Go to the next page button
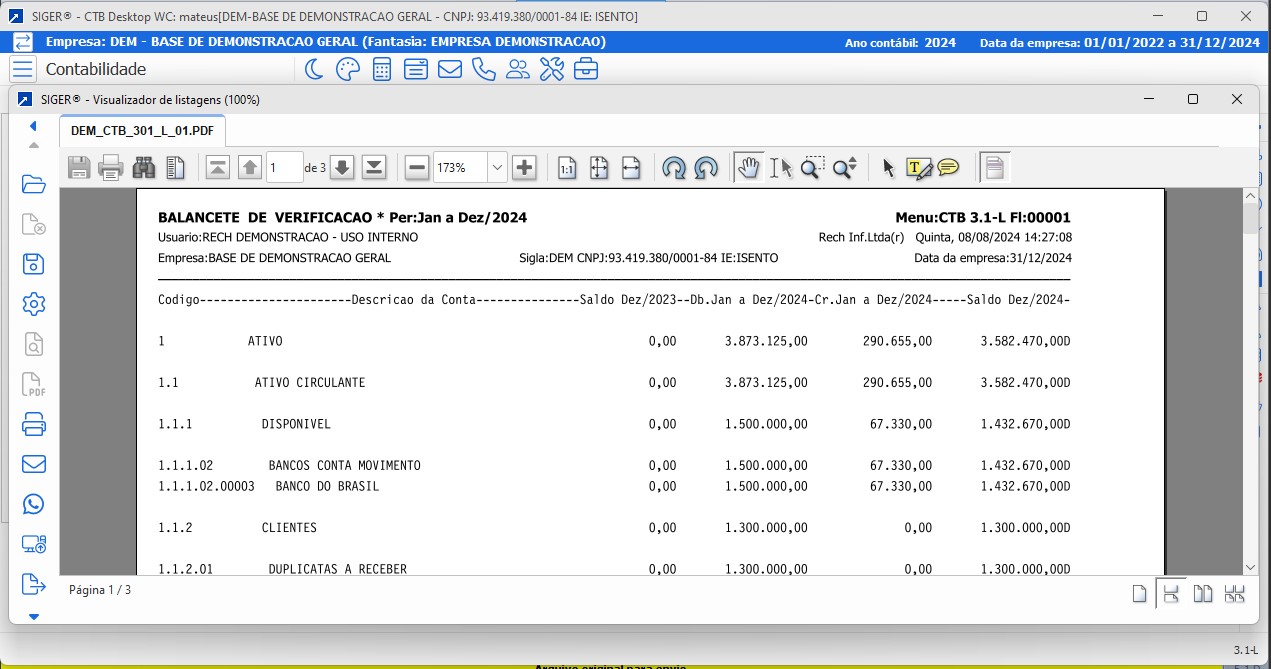Viewport: 1271px width, 669px height. click(x=342, y=168)
